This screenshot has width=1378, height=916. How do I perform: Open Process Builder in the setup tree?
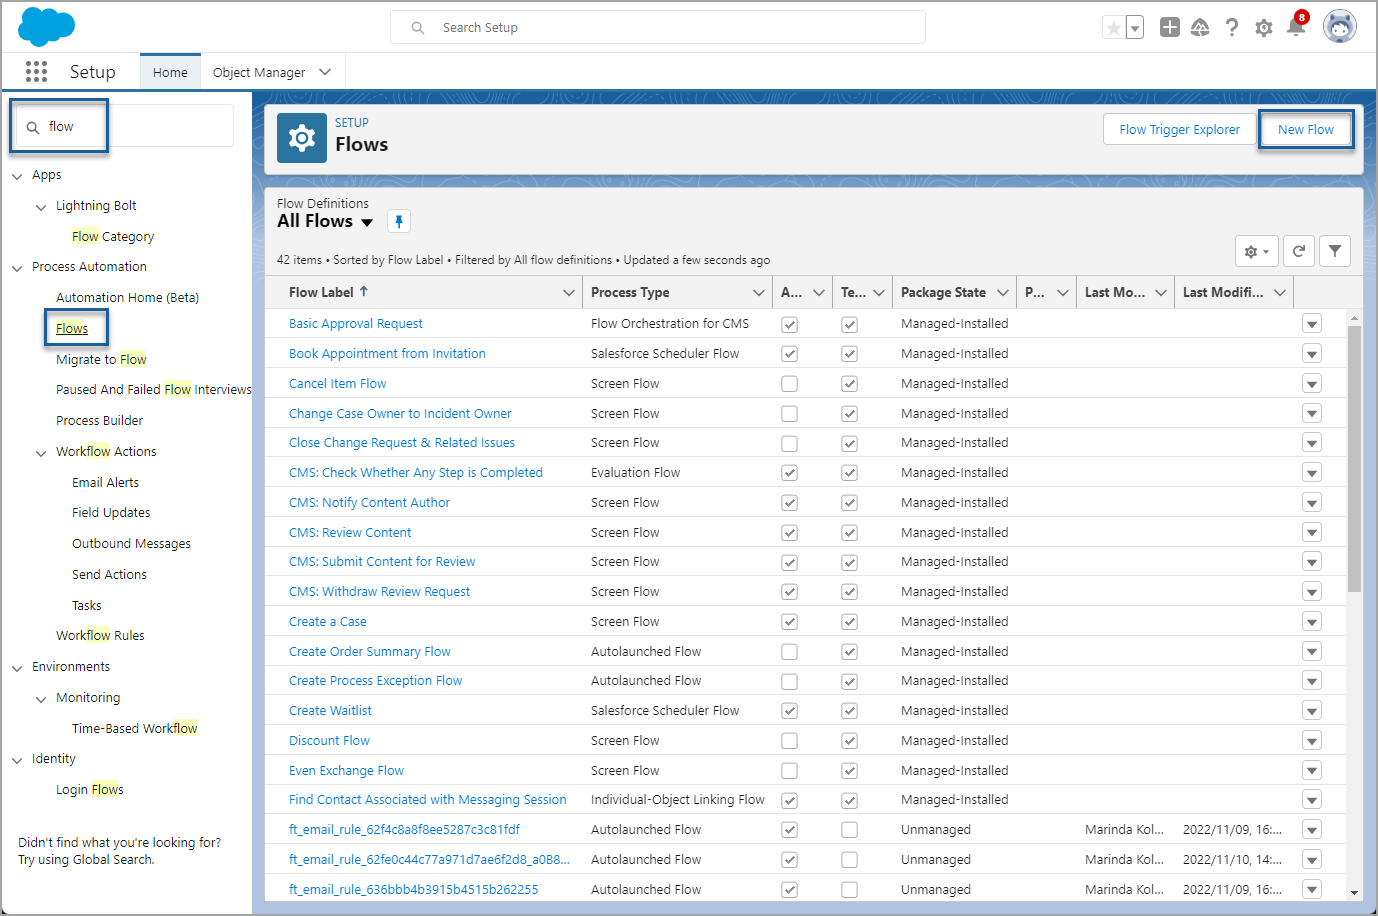(99, 420)
